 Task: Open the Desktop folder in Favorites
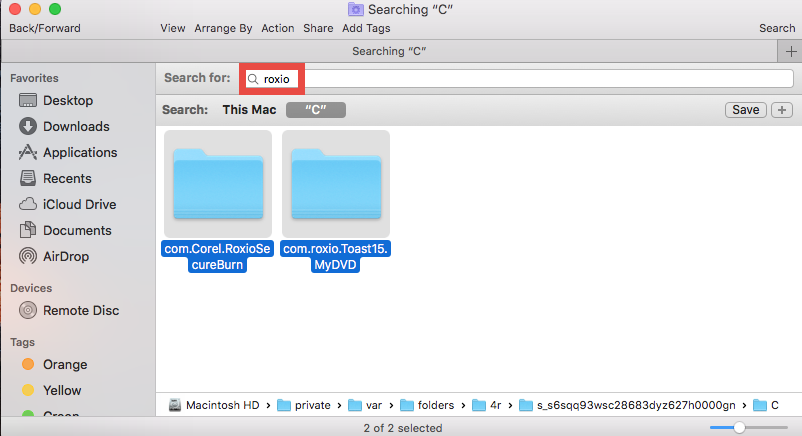[56, 100]
